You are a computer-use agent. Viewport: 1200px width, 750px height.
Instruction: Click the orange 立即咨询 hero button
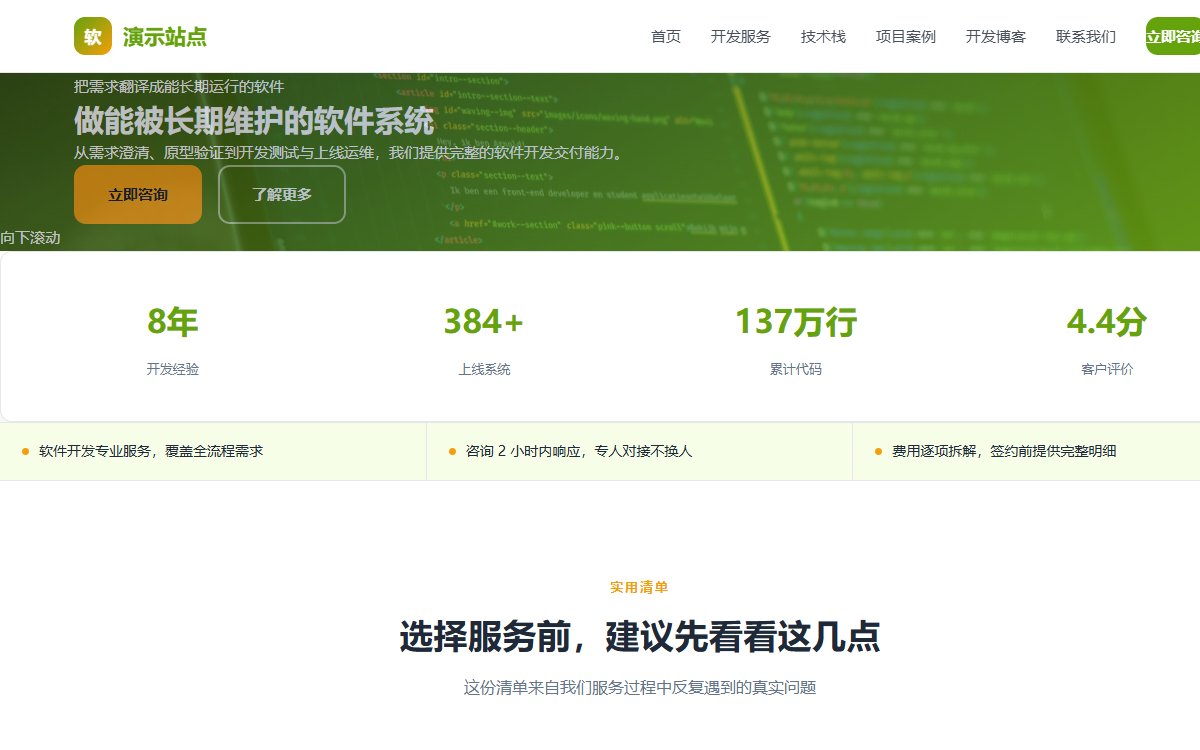click(x=138, y=195)
